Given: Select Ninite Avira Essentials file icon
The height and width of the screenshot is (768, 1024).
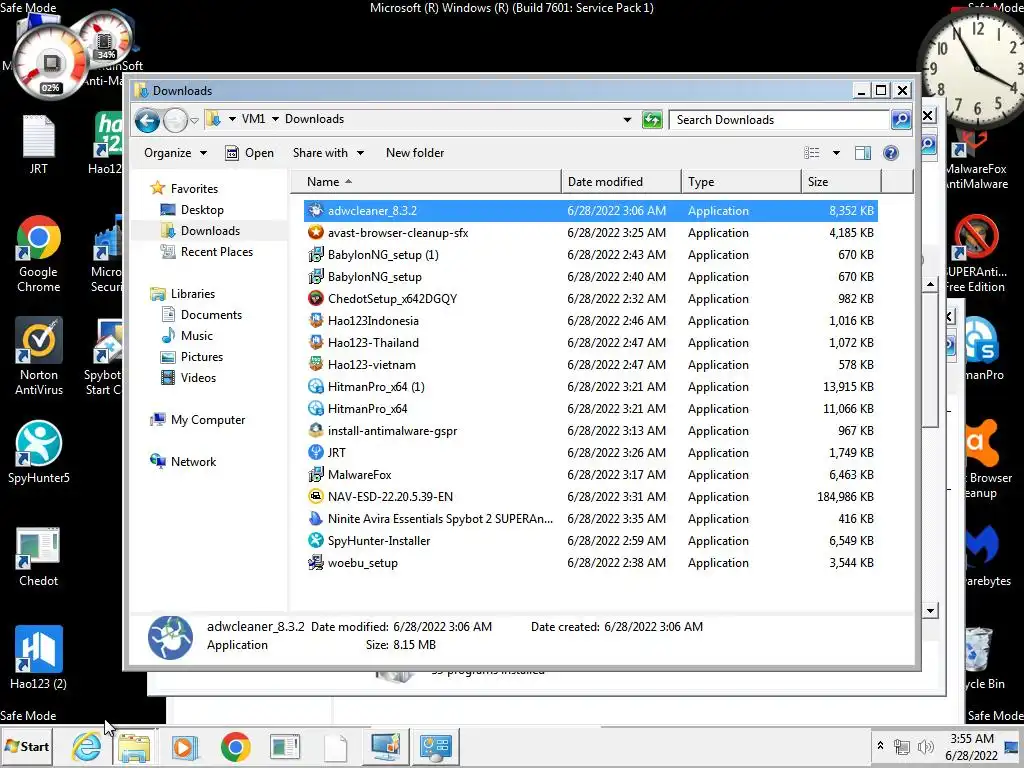Looking at the screenshot, I should (x=316, y=519).
